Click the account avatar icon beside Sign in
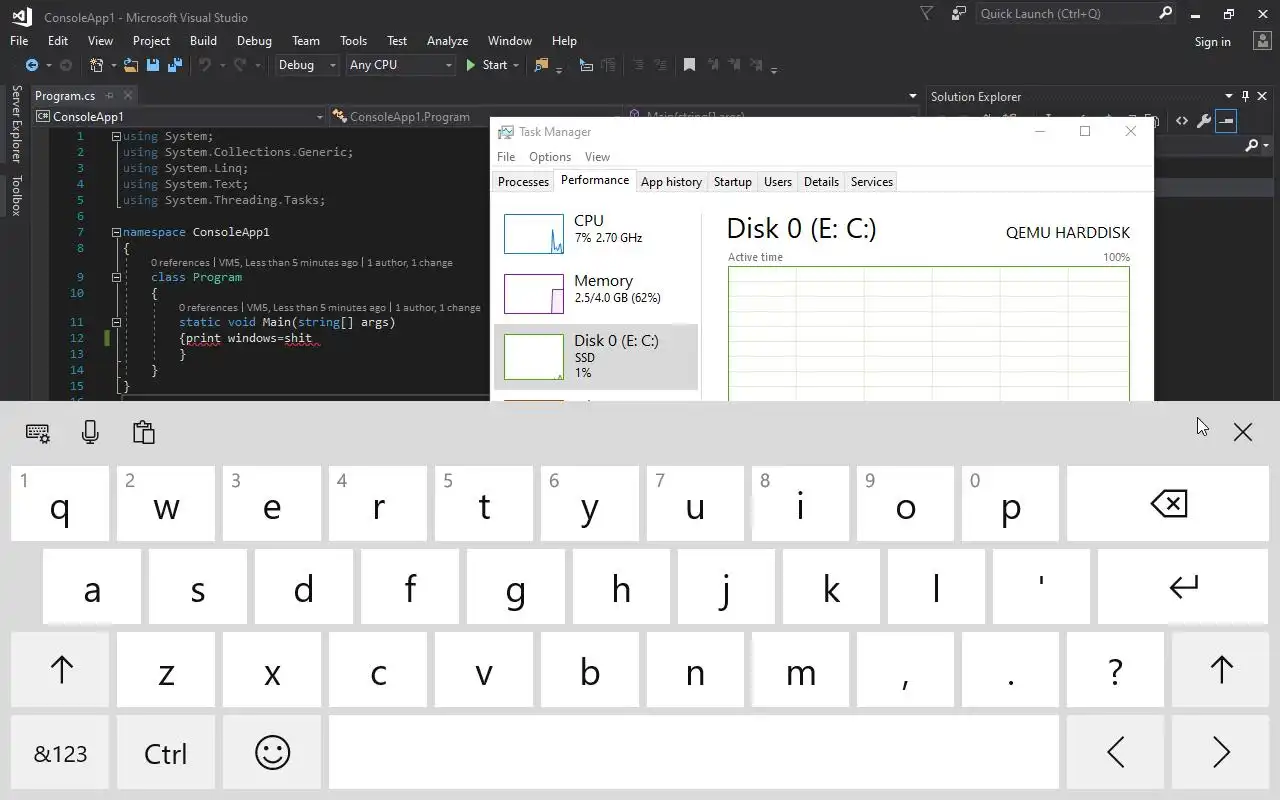The width and height of the screenshot is (1280, 800). click(1261, 41)
